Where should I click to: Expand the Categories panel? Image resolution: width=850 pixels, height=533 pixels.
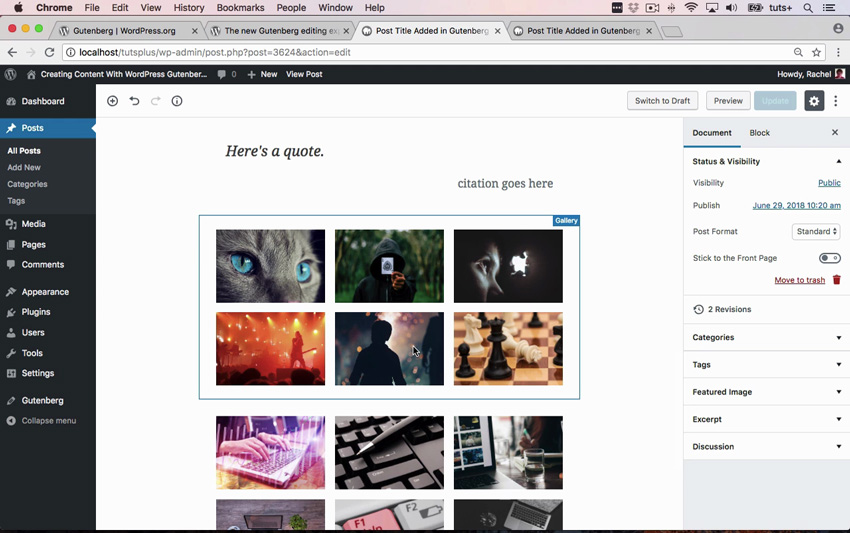pos(765,338)
